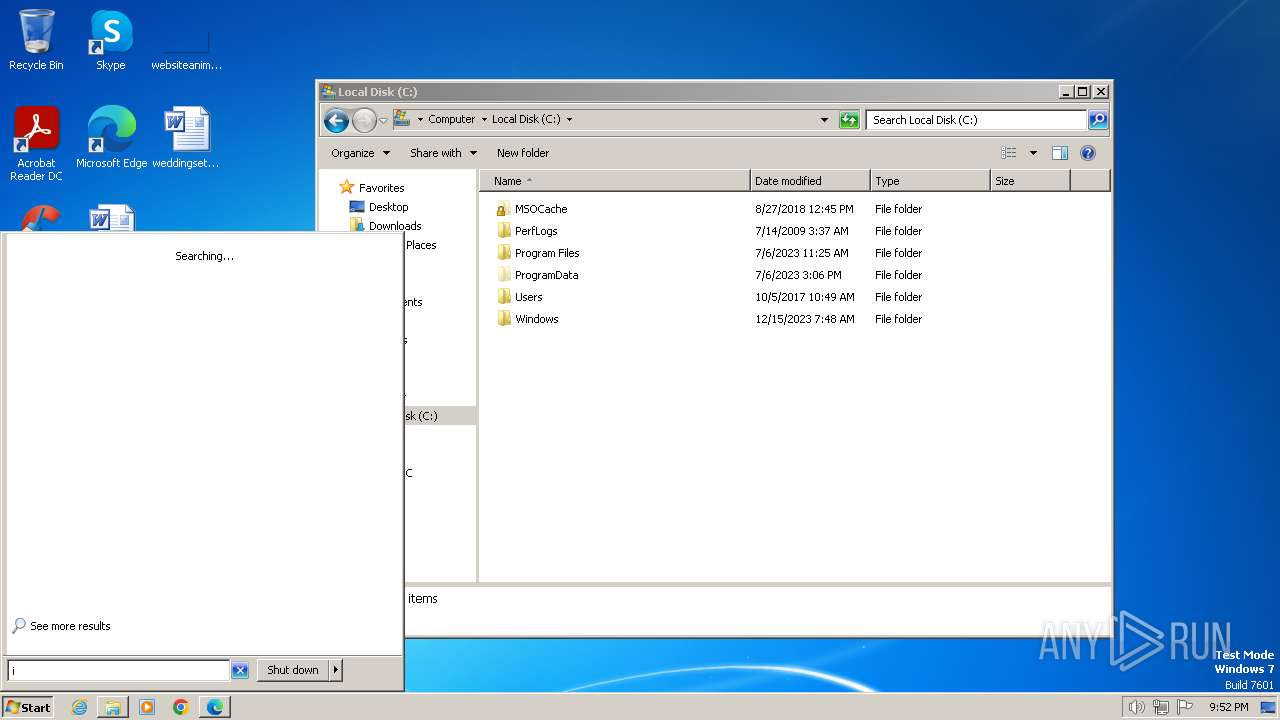Expand the arrow after Local Disk (C:) breadcrumb

point(570,119)
